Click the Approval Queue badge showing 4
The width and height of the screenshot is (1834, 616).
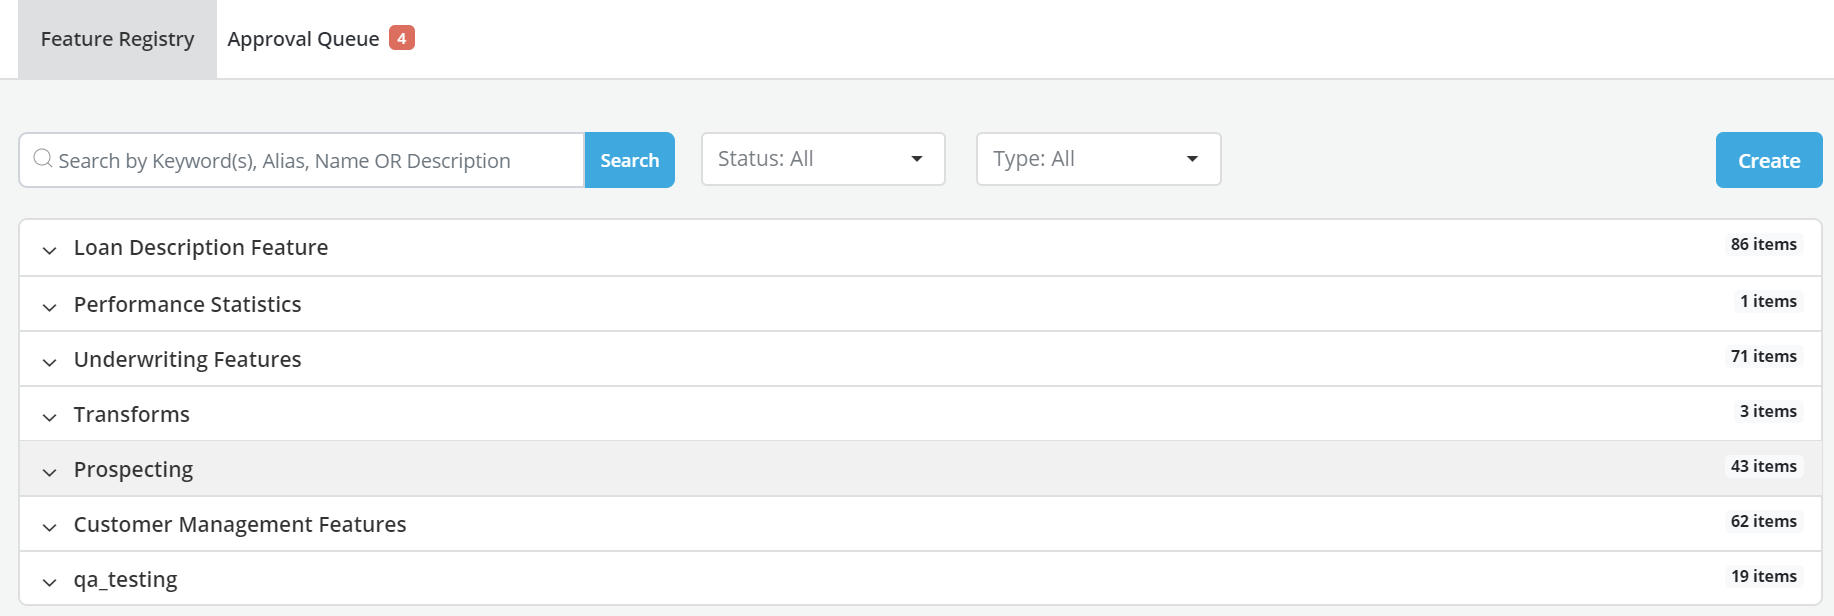[x=401, y=38]
